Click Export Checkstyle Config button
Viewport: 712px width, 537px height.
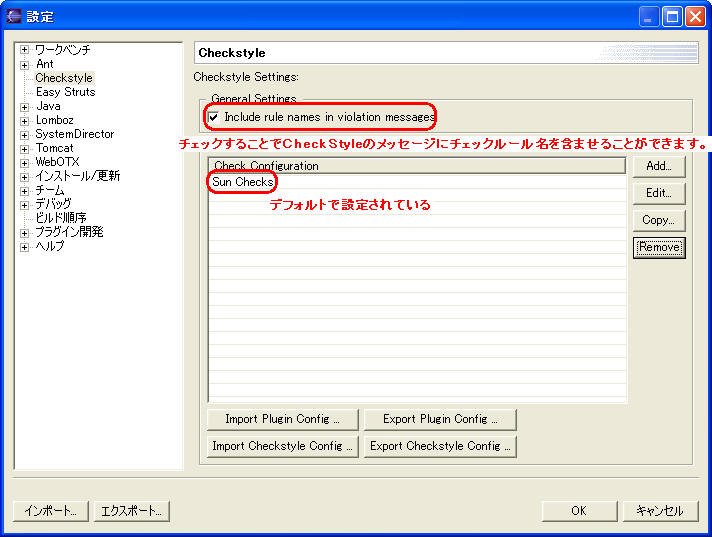pos(440,446)
